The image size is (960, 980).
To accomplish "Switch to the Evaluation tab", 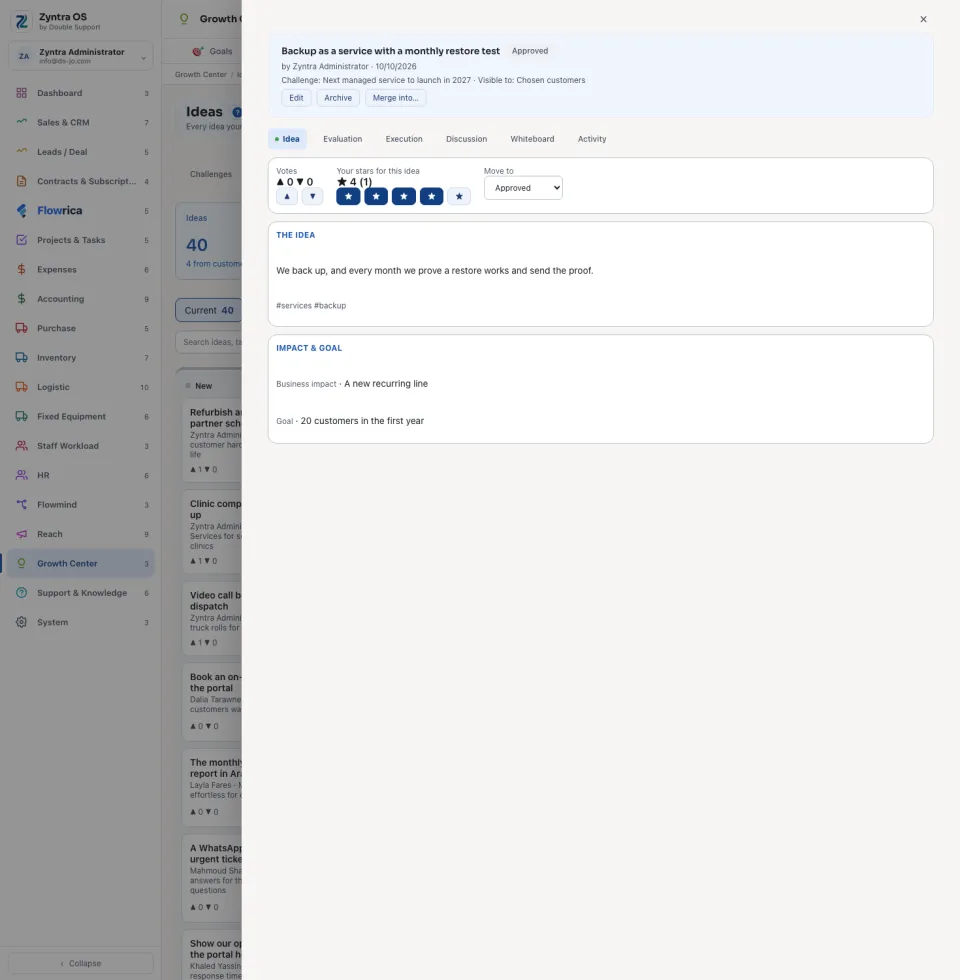I will click(x=342, y=139).
